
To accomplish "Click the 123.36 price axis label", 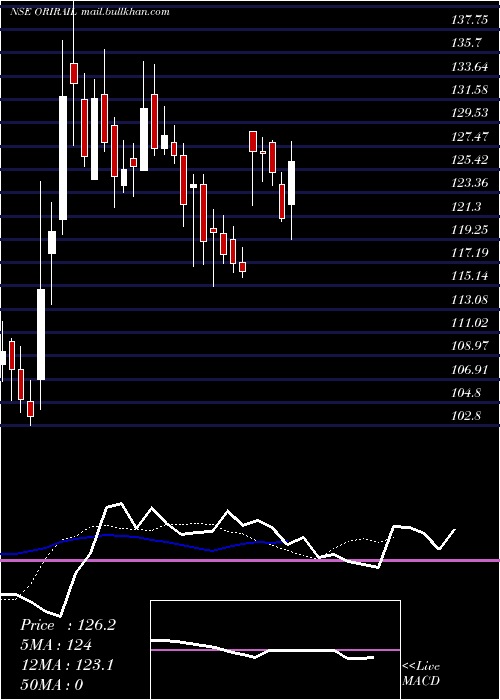I will [x=470, y=183].
